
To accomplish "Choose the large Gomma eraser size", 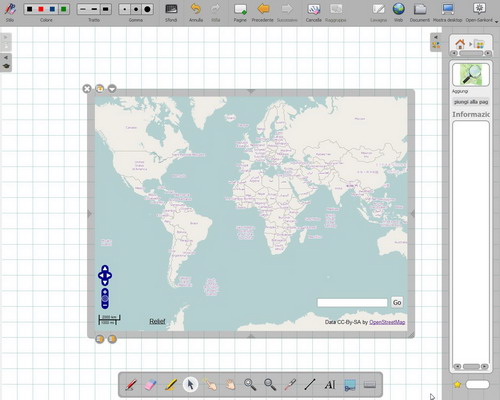I will [147, 9].
